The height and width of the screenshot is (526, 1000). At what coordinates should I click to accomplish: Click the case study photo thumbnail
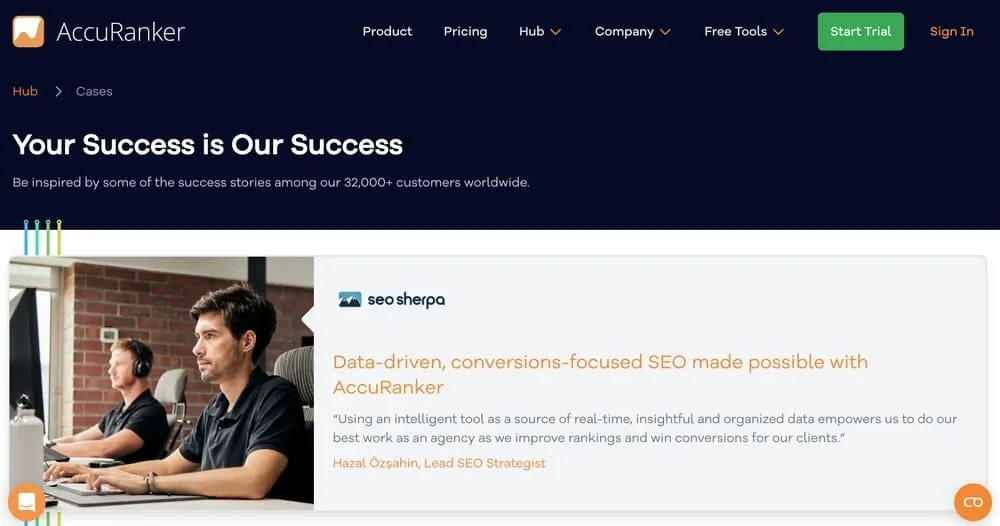tap(161, 381)
